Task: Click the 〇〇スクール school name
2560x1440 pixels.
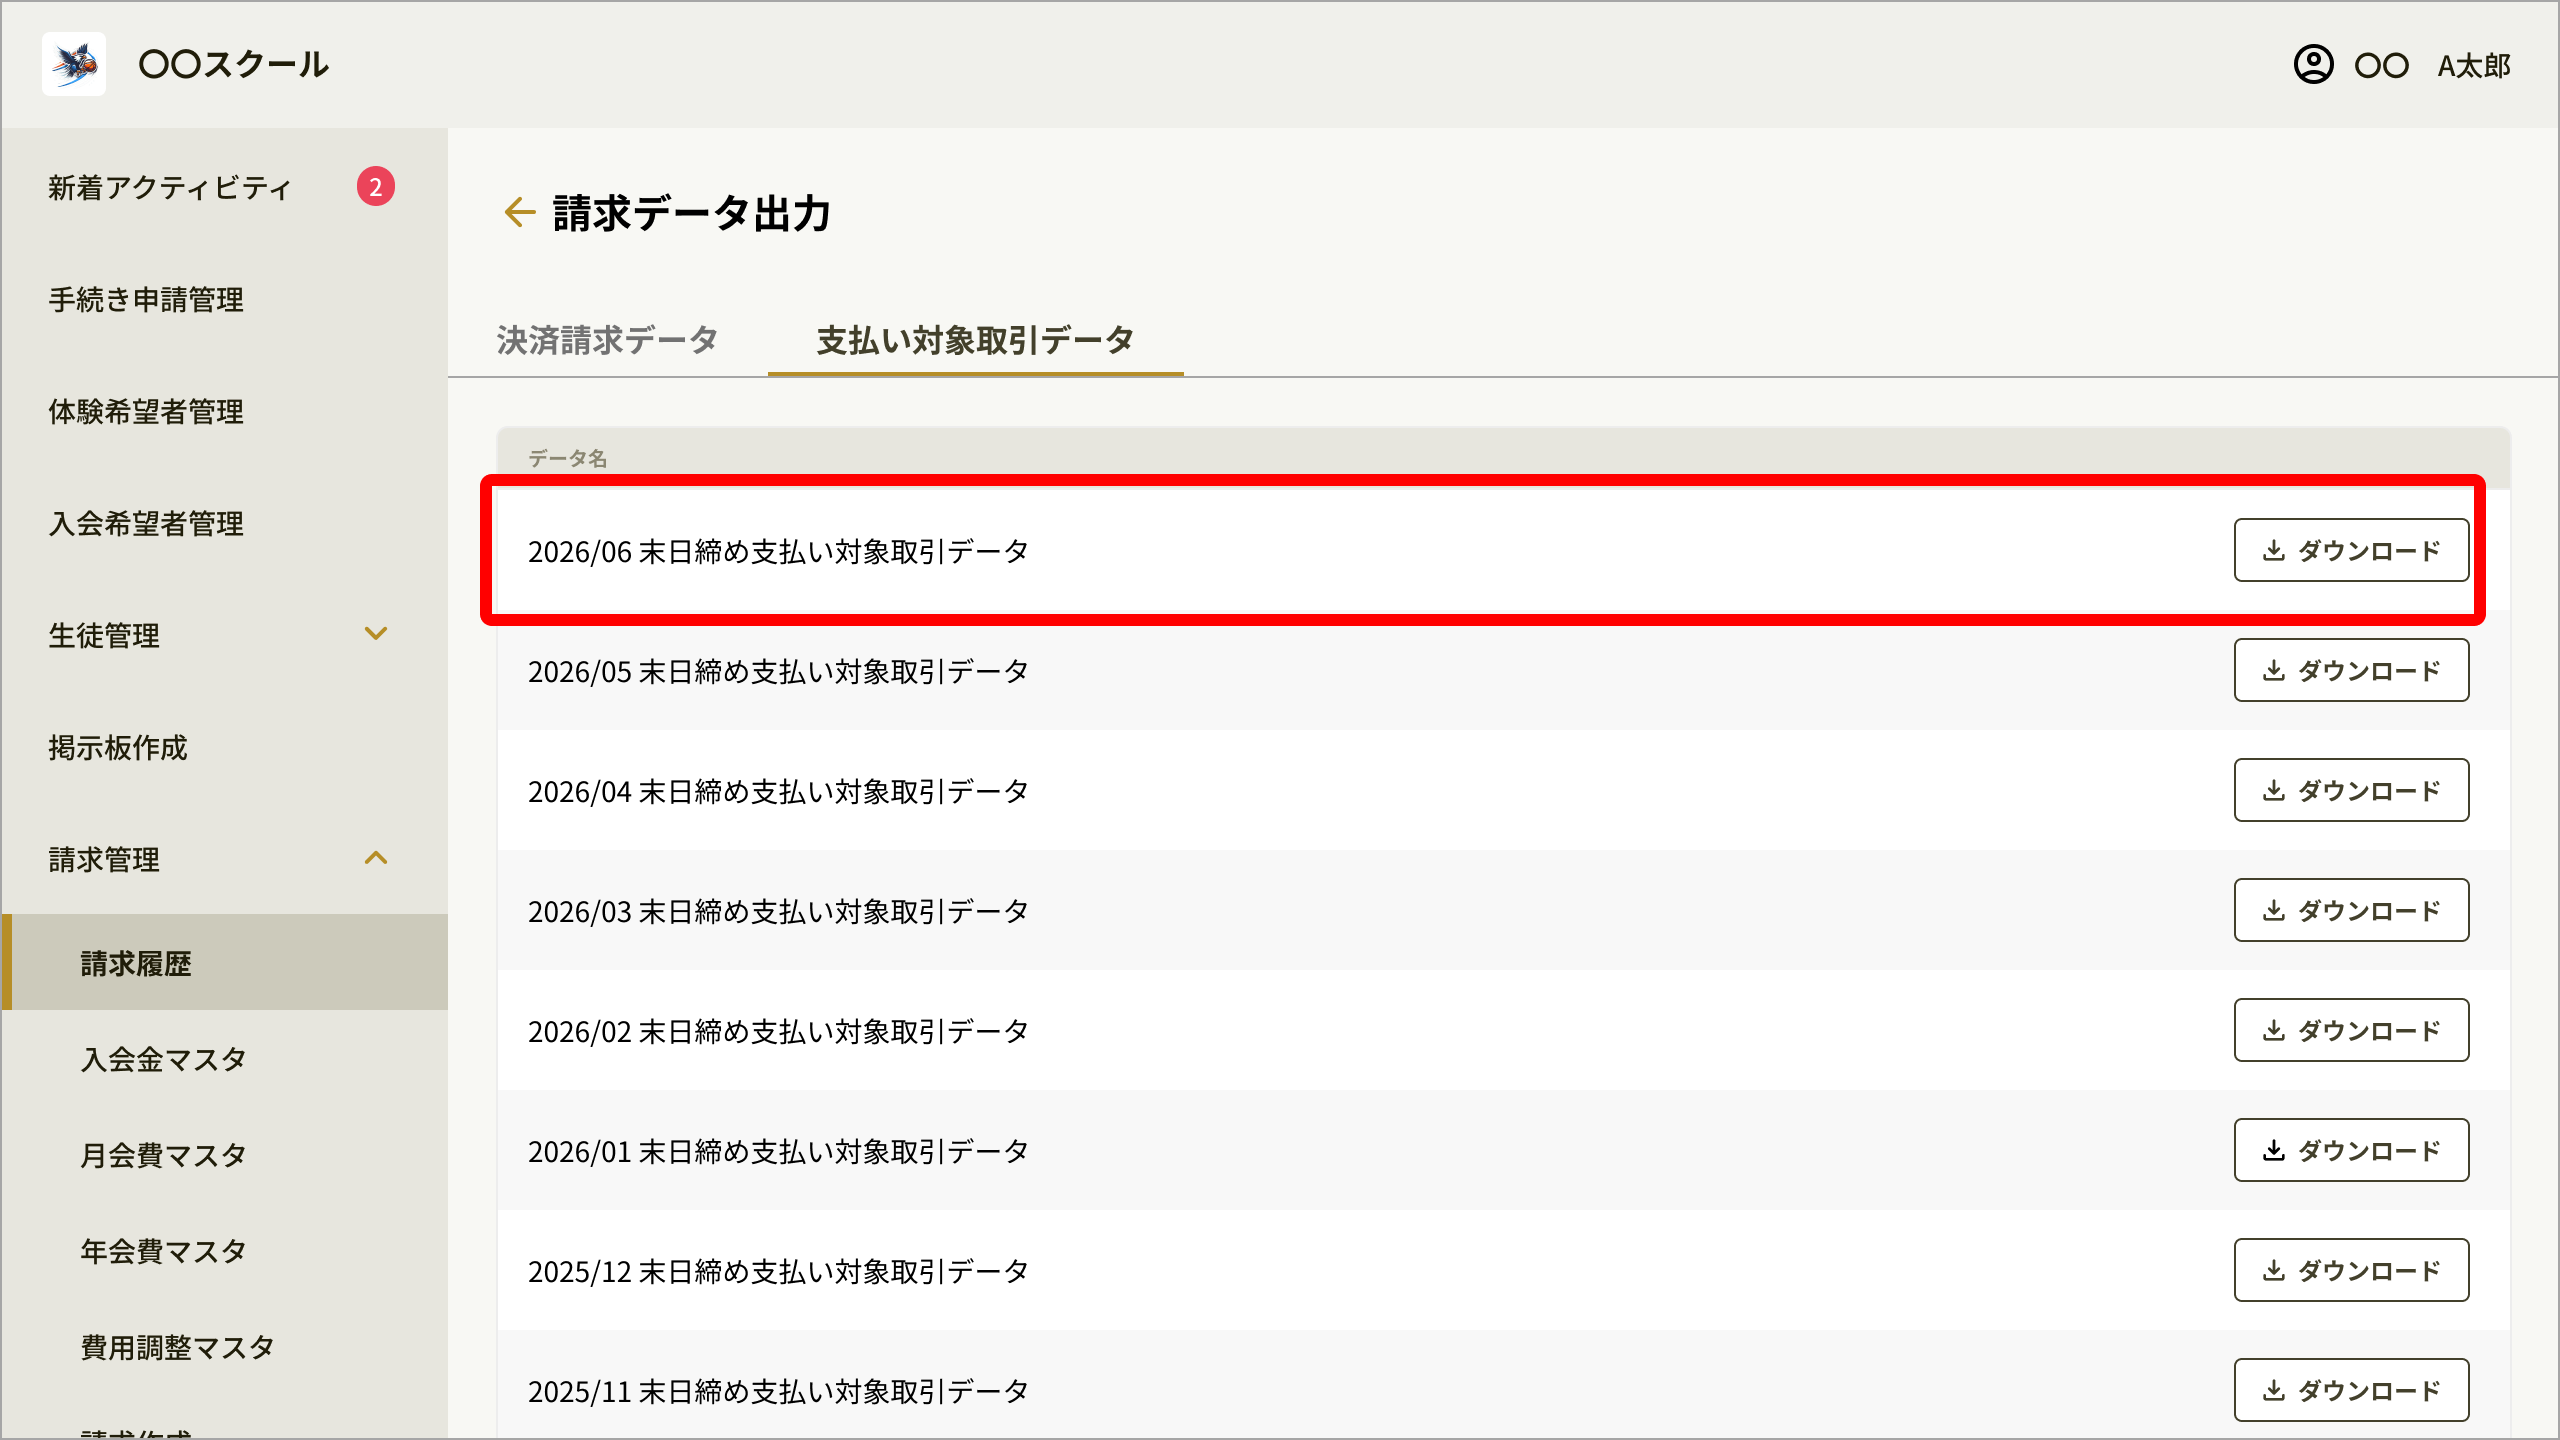Action: [x=234, y=65]
